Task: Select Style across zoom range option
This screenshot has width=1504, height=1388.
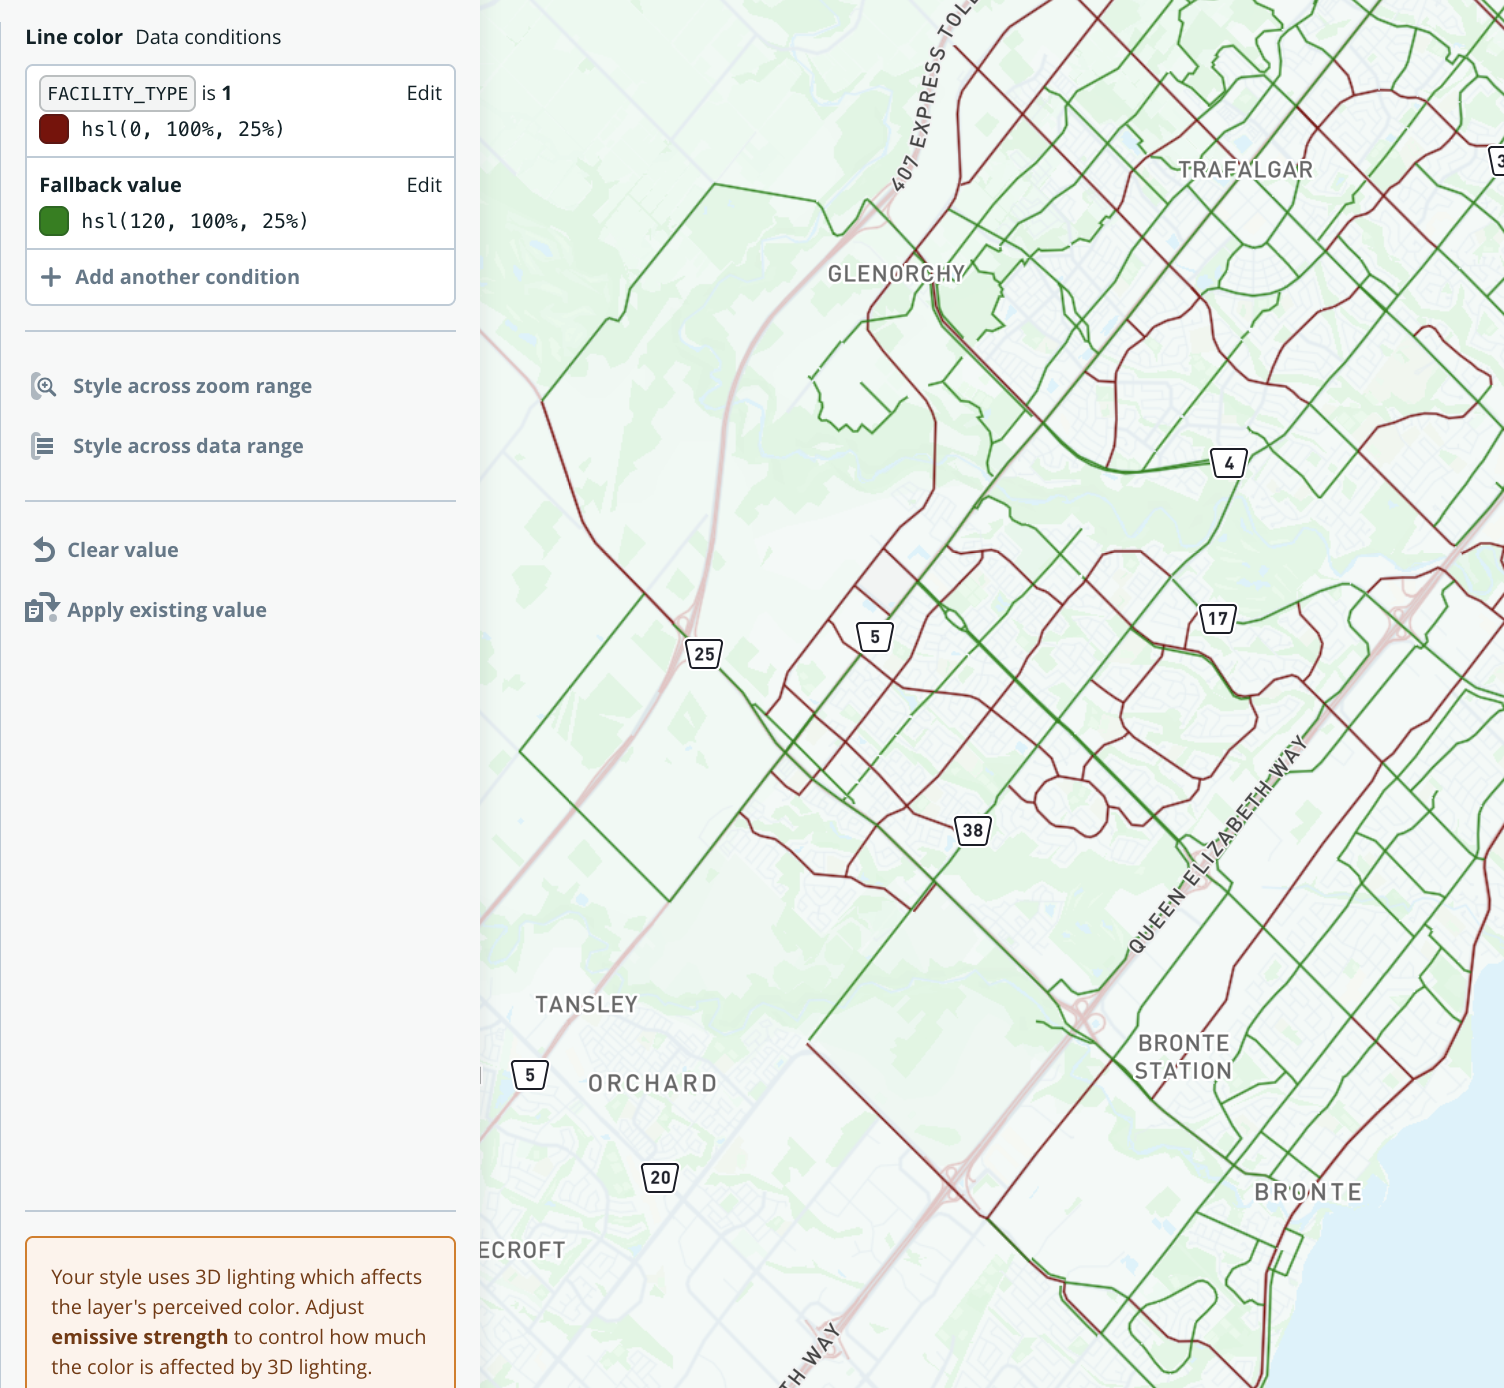Action: click(192, 386)
